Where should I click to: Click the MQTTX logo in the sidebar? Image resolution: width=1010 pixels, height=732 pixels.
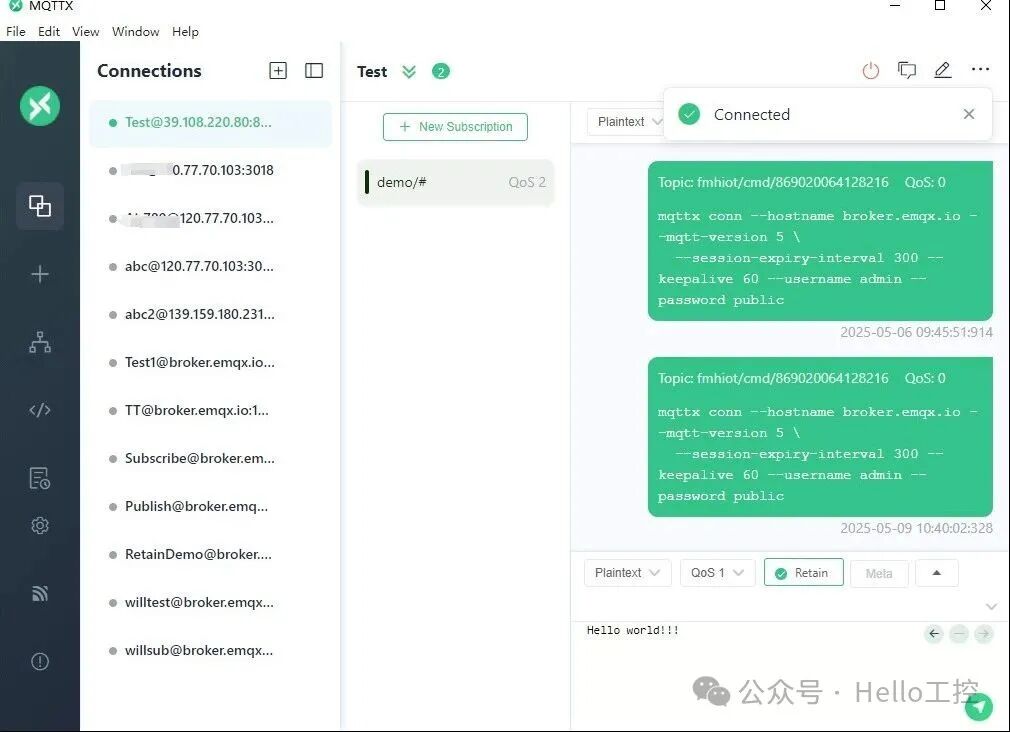coord(40,106)
